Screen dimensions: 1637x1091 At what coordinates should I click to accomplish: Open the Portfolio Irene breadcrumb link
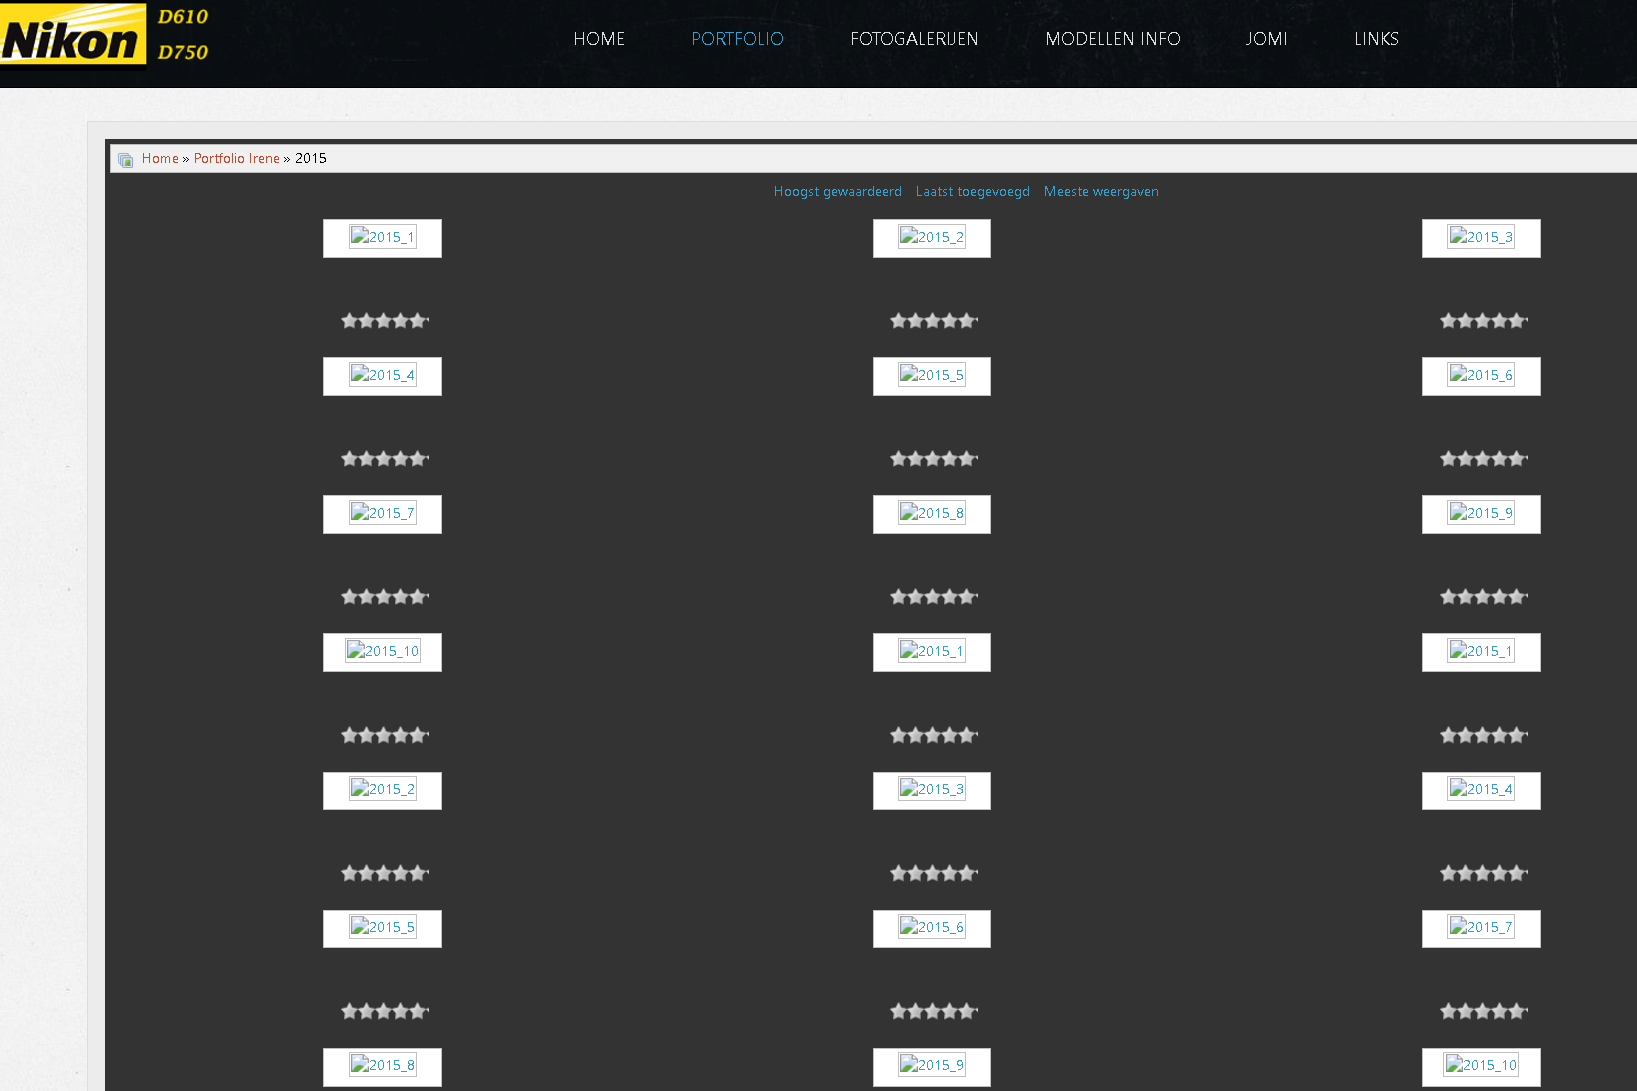237,158
